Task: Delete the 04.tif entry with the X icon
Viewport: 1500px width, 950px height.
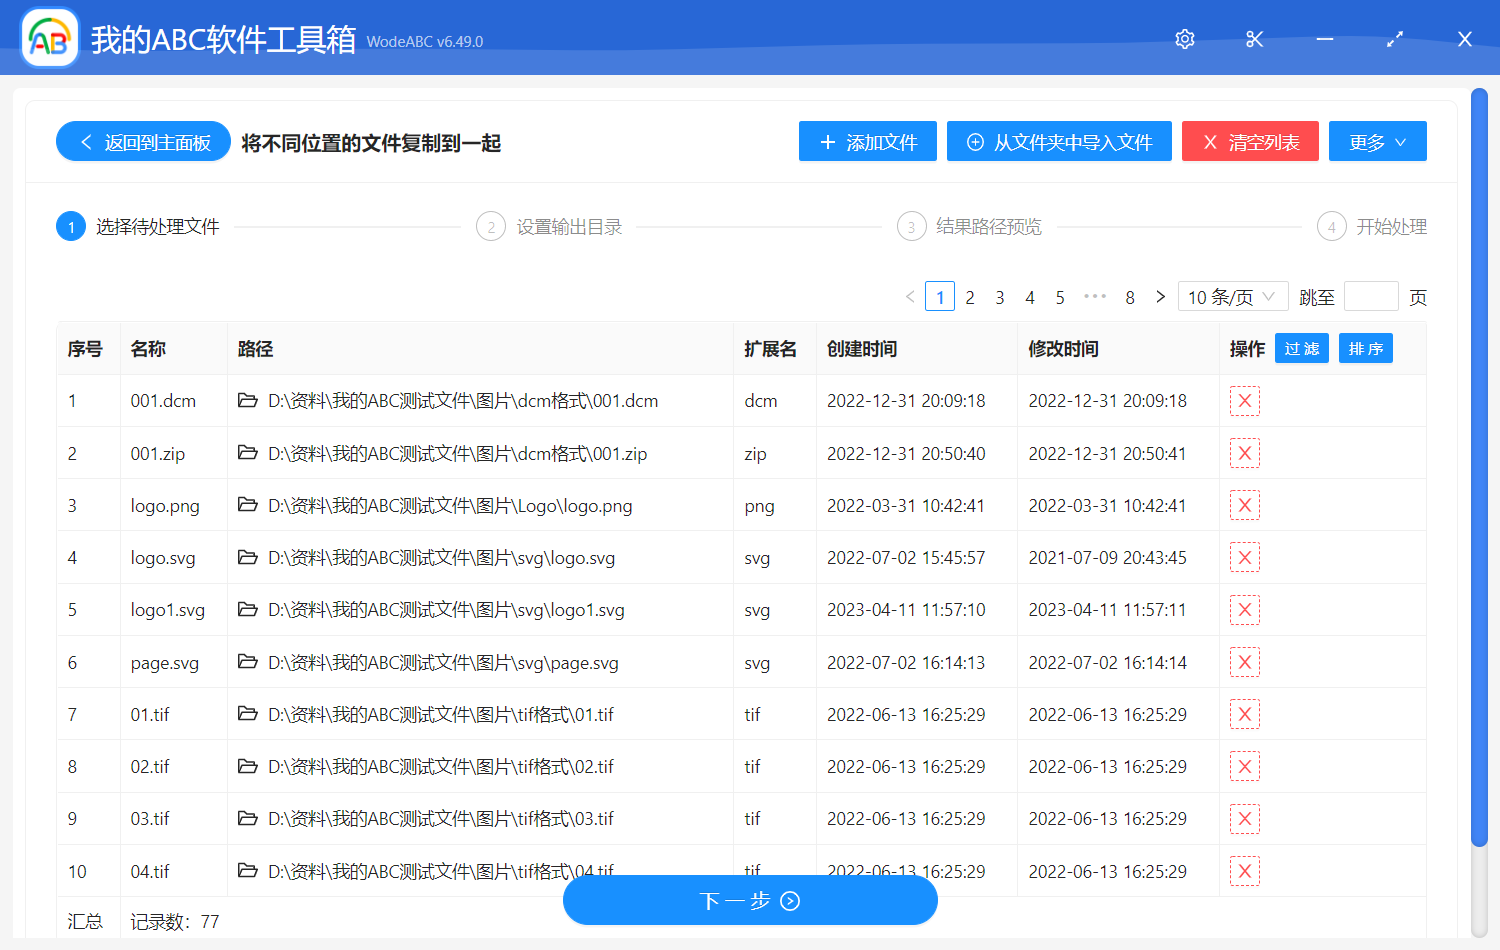Action: tap(1244, 870)
